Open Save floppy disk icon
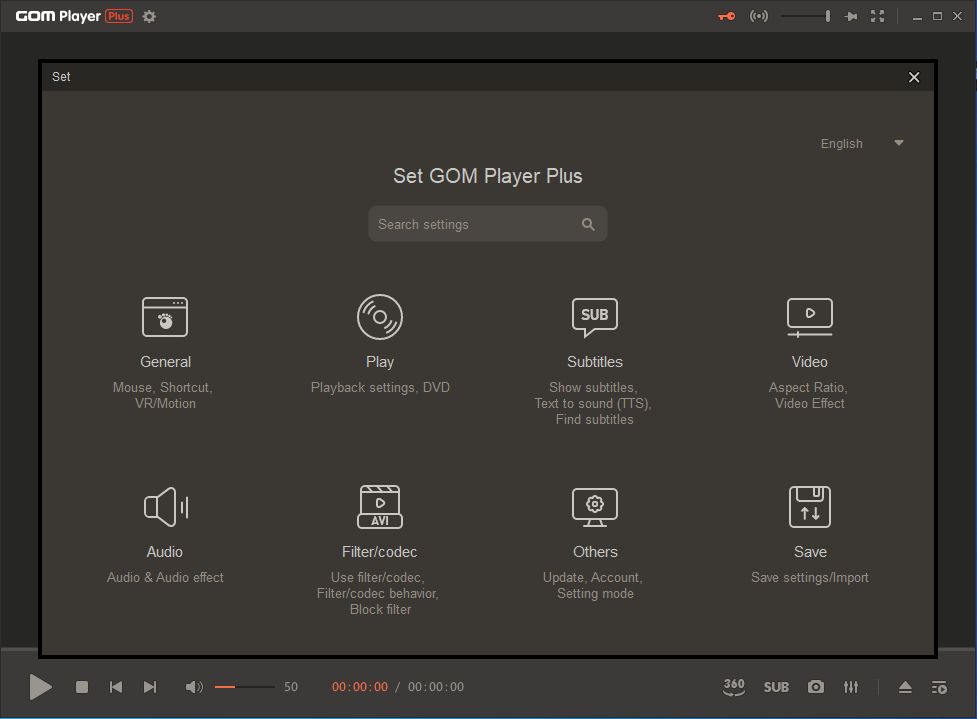This screenshot has width=977, height=719. [809, 507]
